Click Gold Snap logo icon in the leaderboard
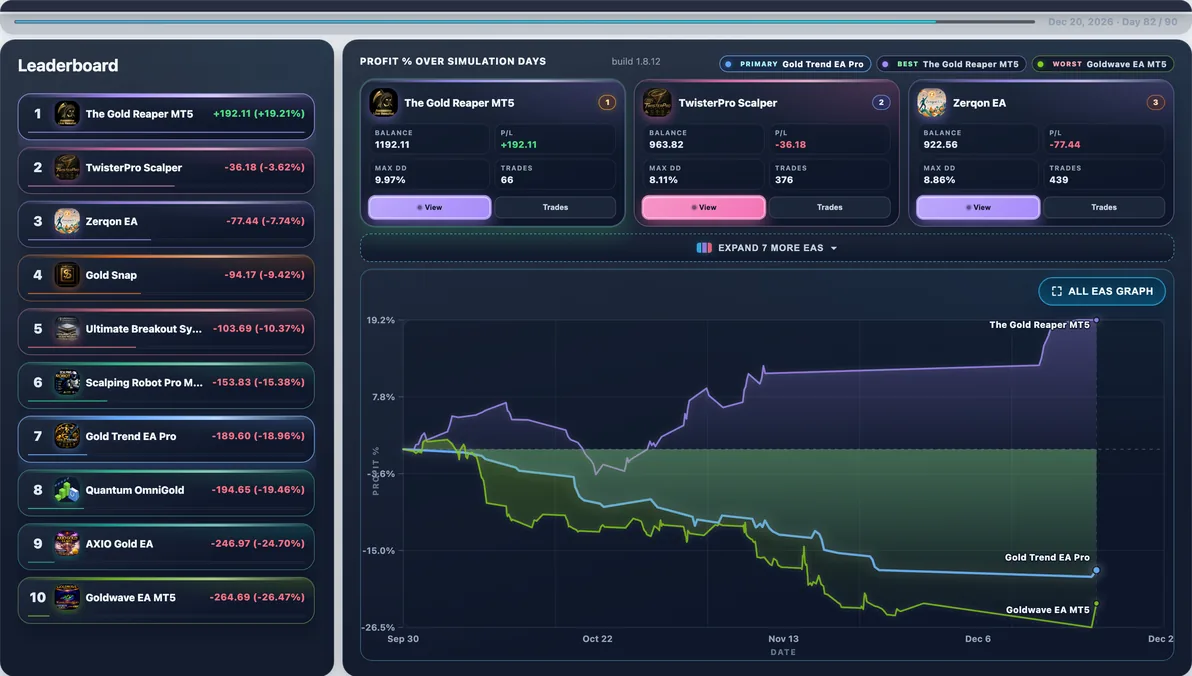Screen dimensions: 1192x676 click(x=67, y=275)
